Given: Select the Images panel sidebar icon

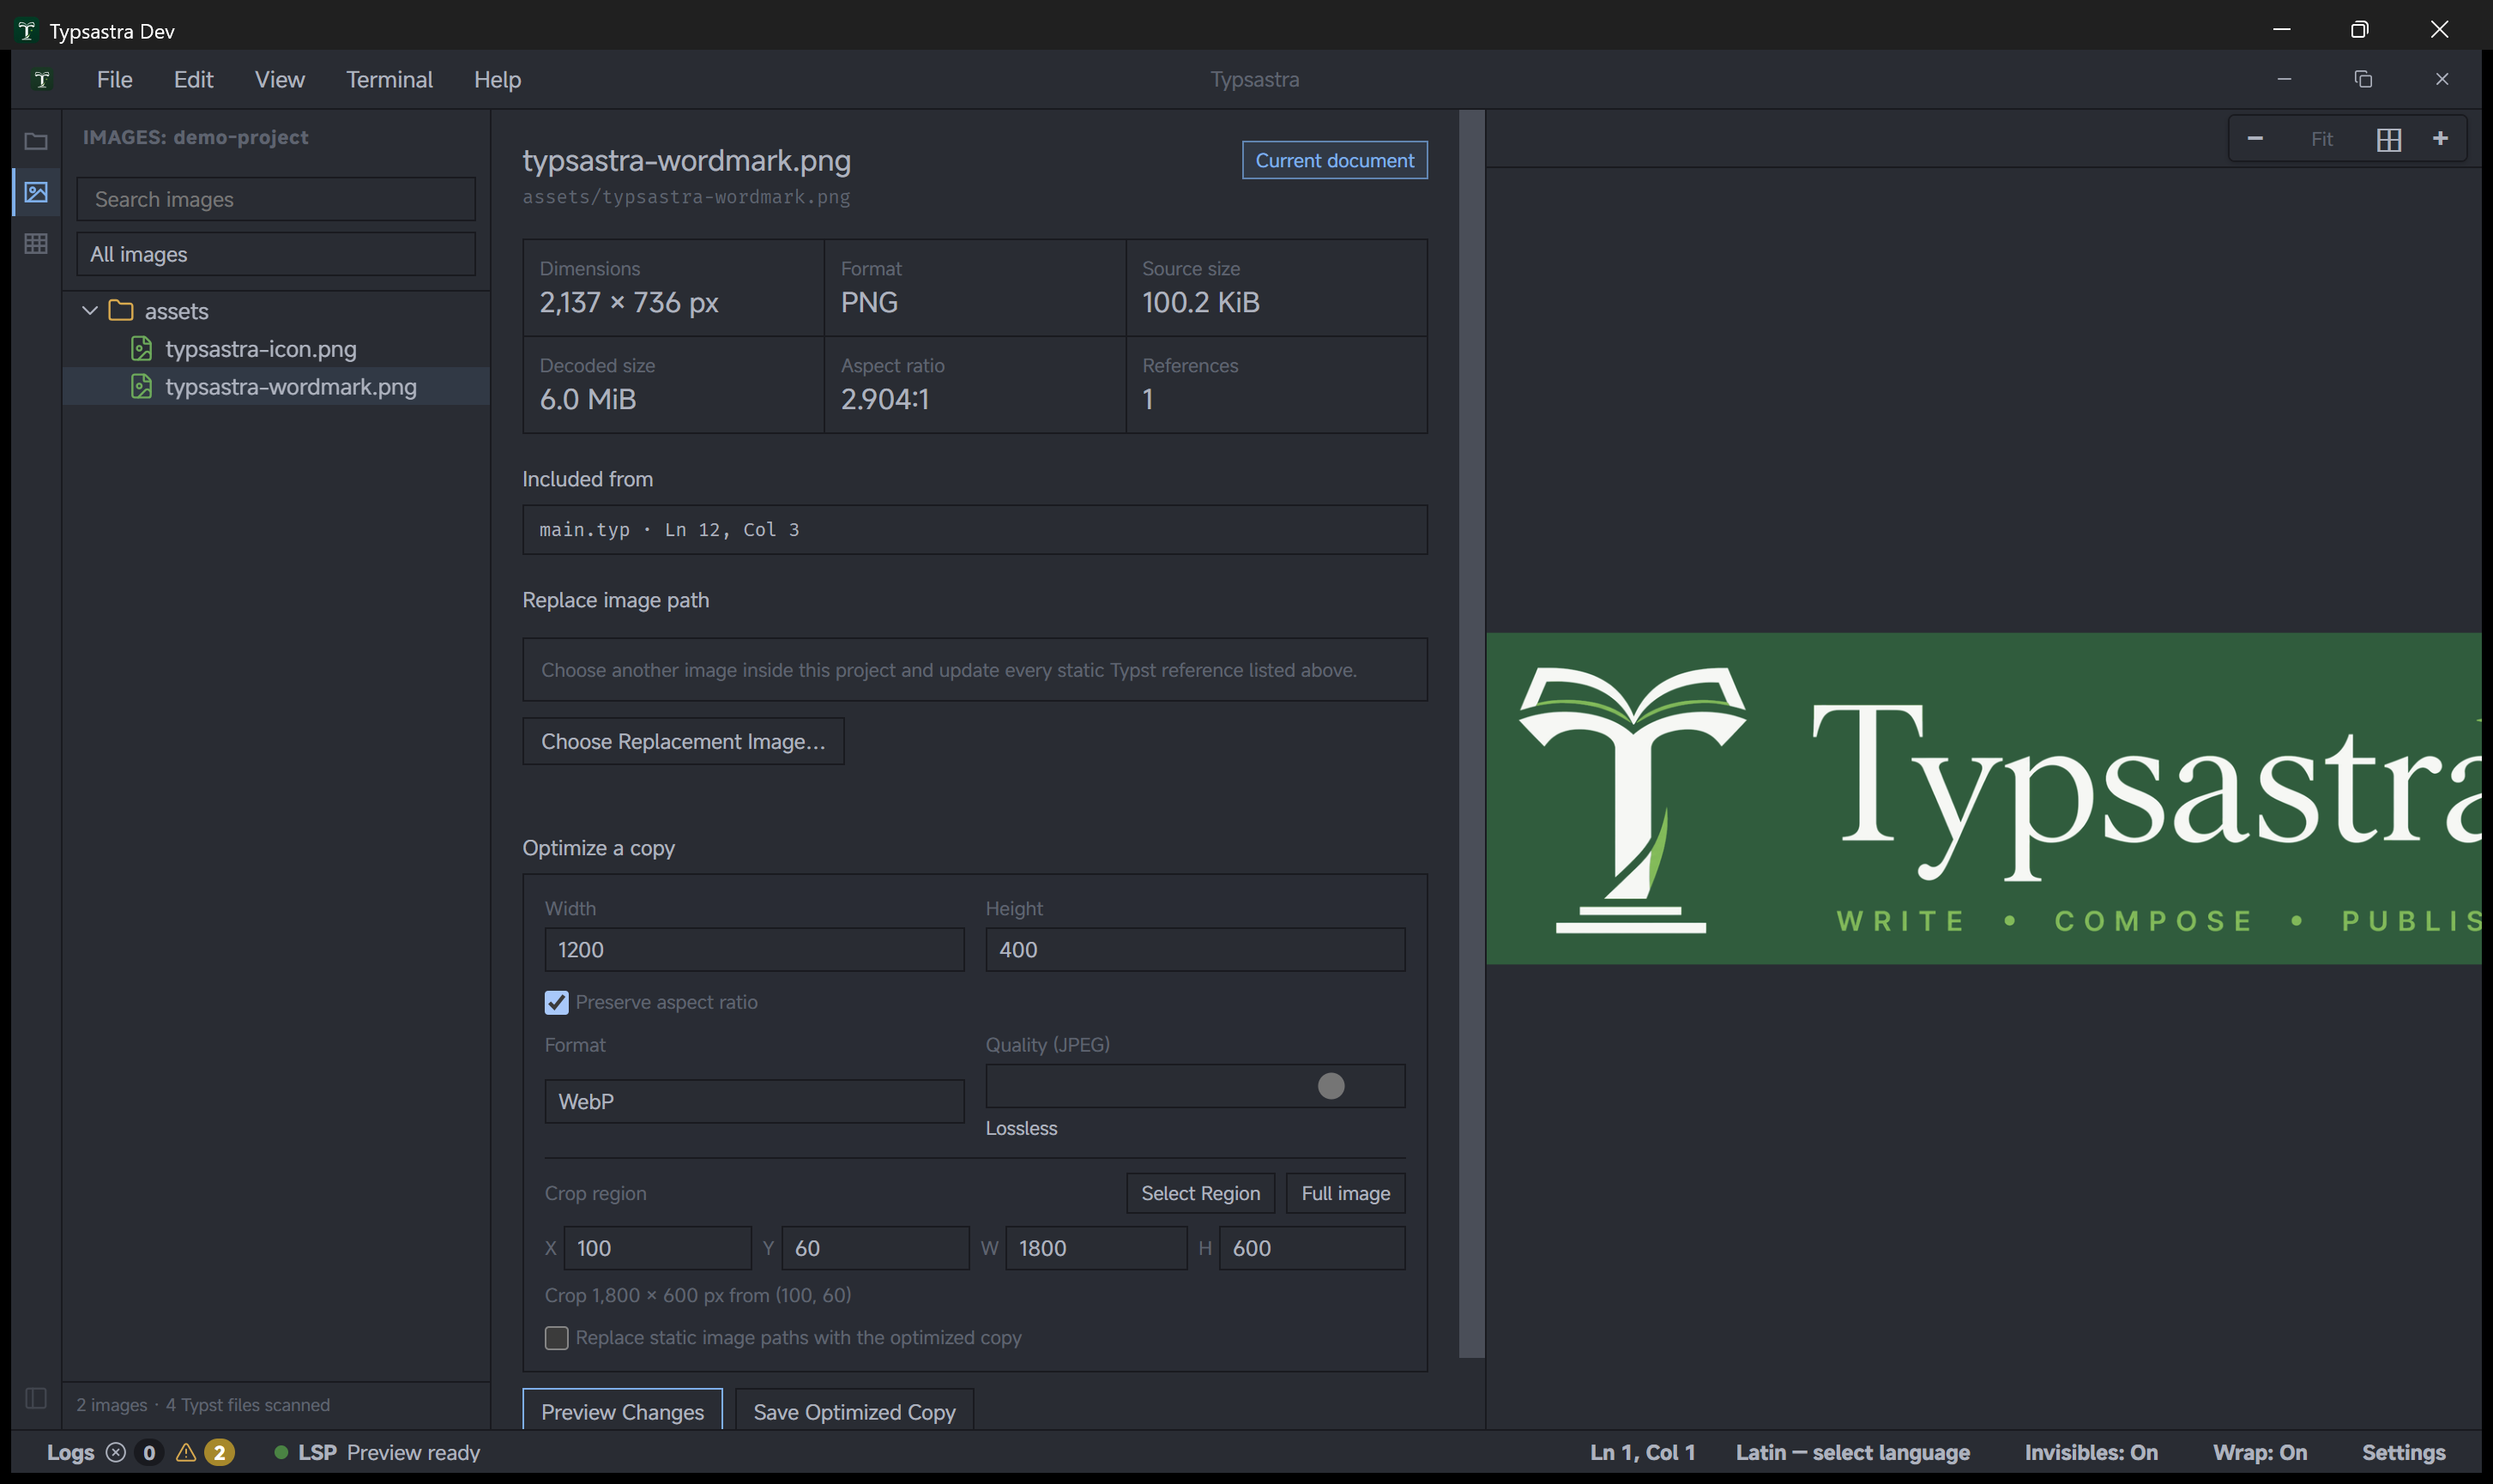Looking at the screenshot, I should pos(36,192).
